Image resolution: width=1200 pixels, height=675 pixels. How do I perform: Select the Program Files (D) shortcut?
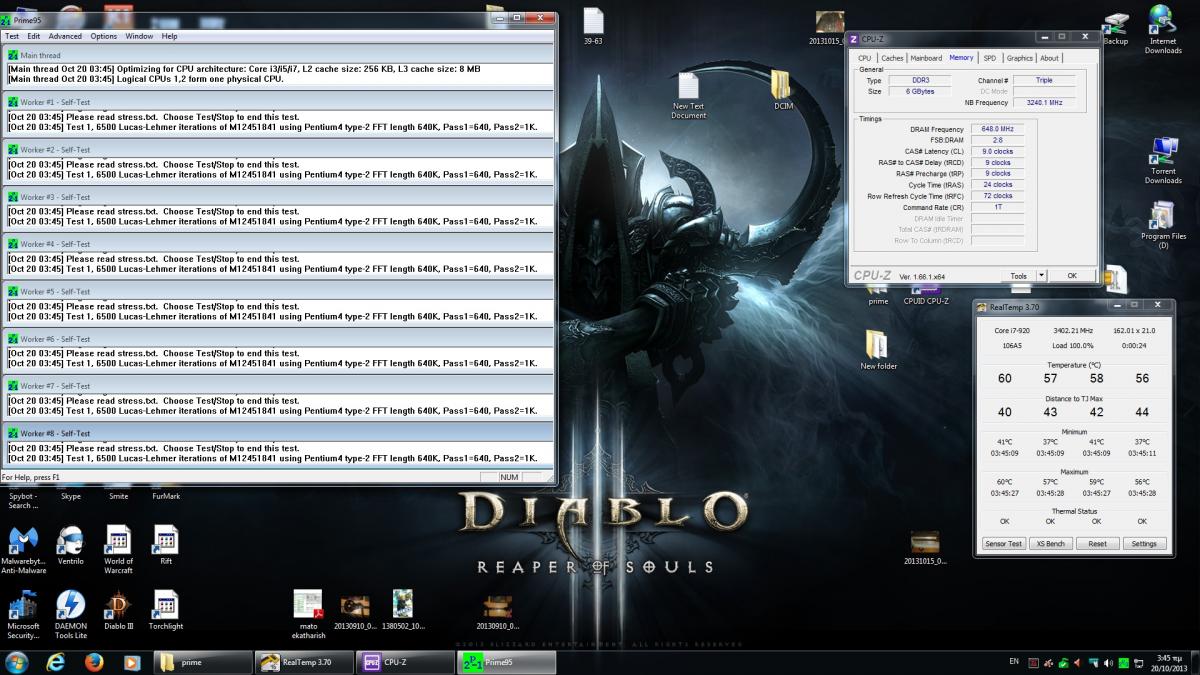pyautogui.click(x=1163, y=225)
